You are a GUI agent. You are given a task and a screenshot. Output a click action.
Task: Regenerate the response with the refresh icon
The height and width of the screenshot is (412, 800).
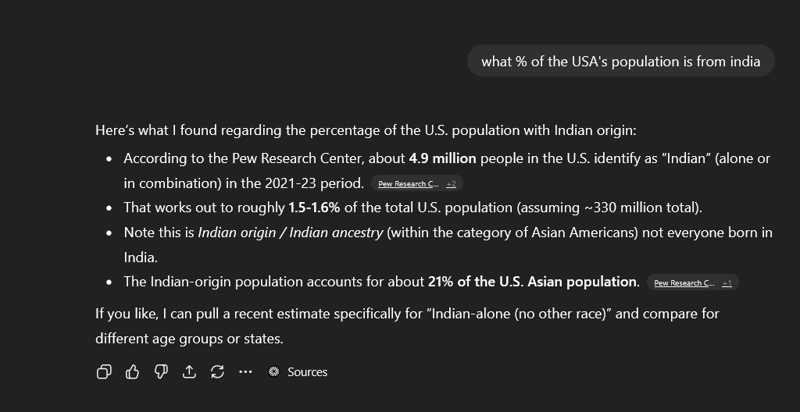217,372
